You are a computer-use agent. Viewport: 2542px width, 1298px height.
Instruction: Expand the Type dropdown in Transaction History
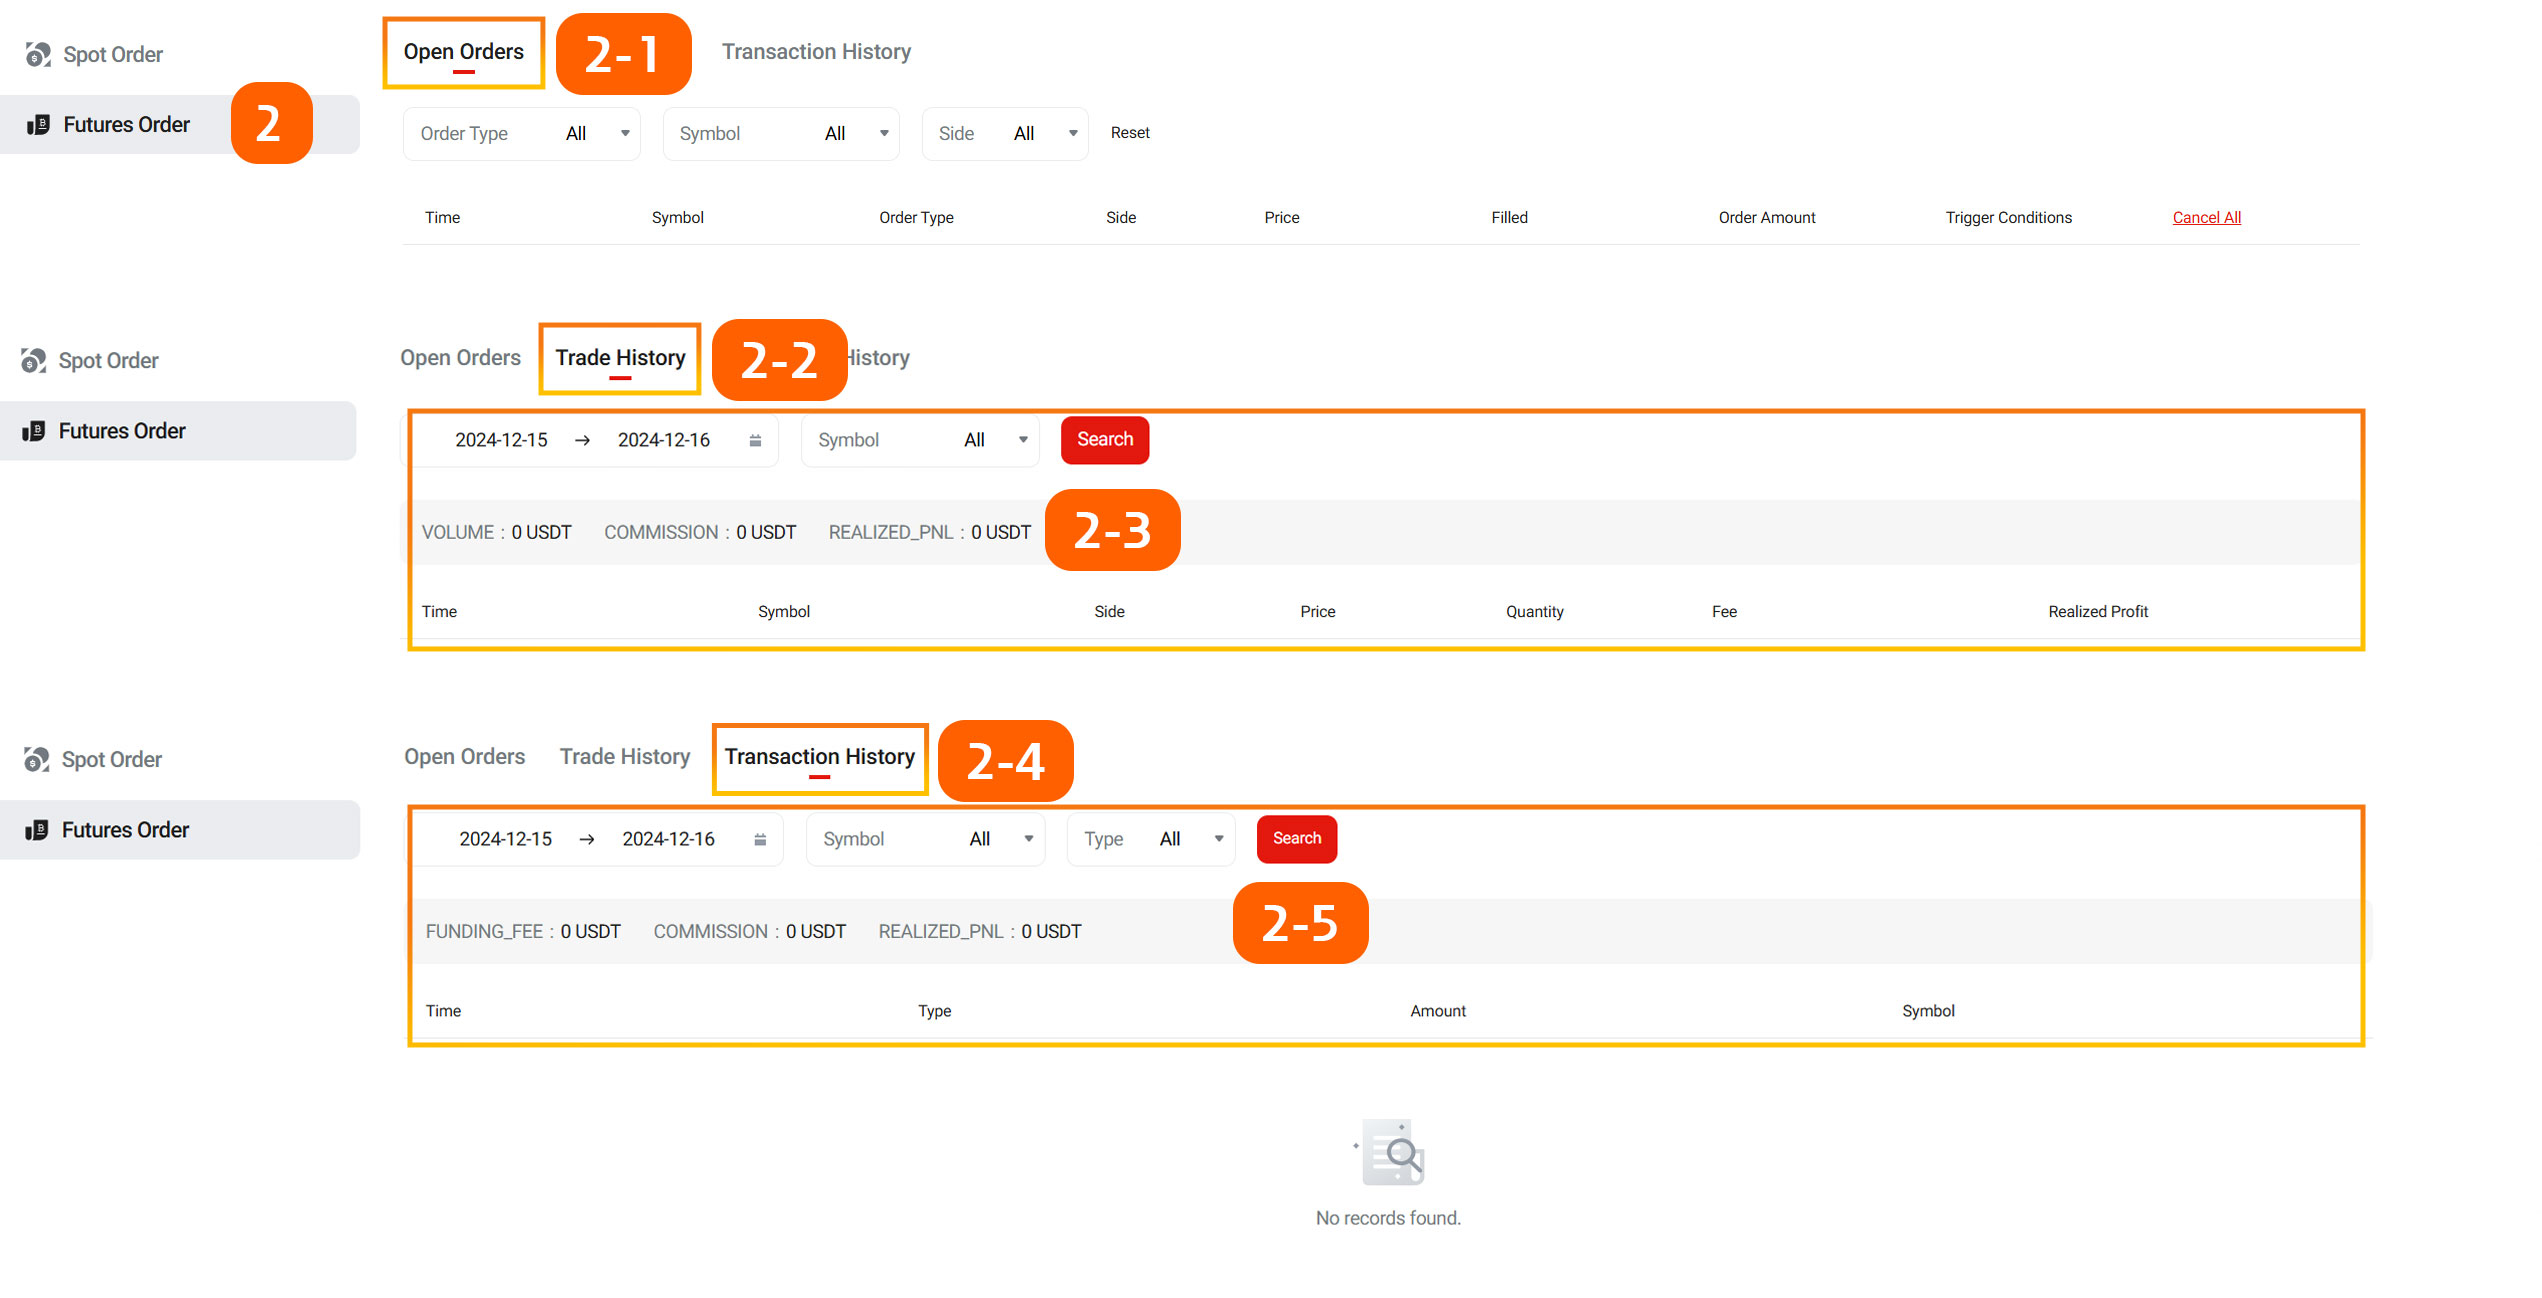coord(1151,839)
